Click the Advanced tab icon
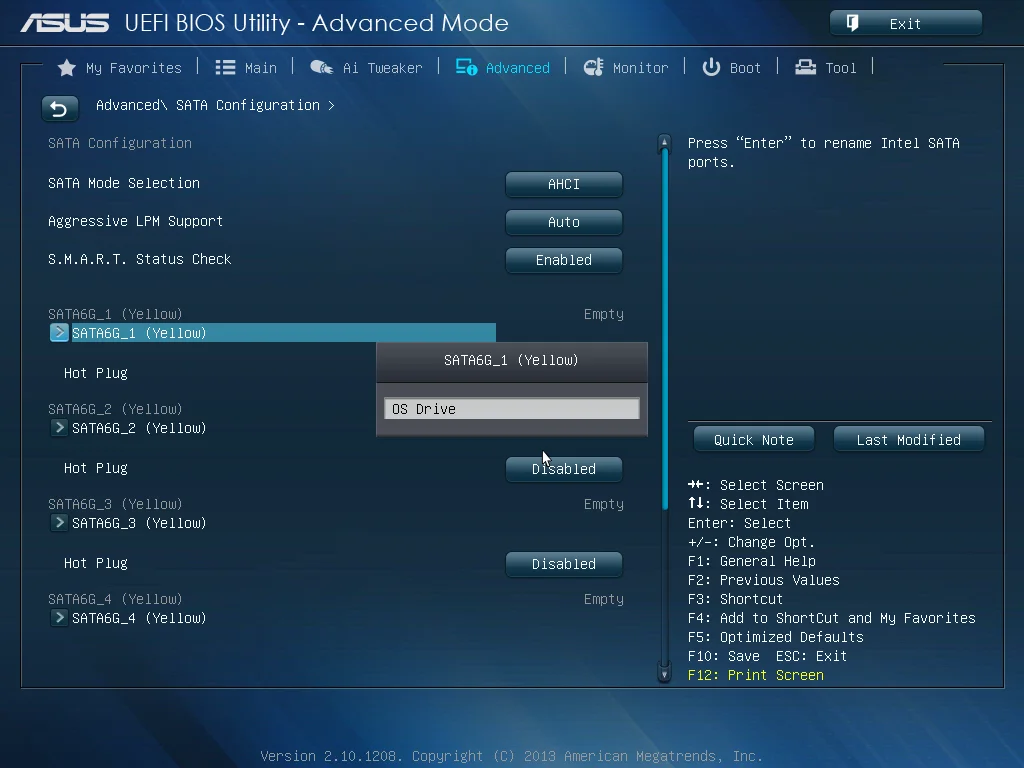1024x768 pixels. (x=466, y=67)
